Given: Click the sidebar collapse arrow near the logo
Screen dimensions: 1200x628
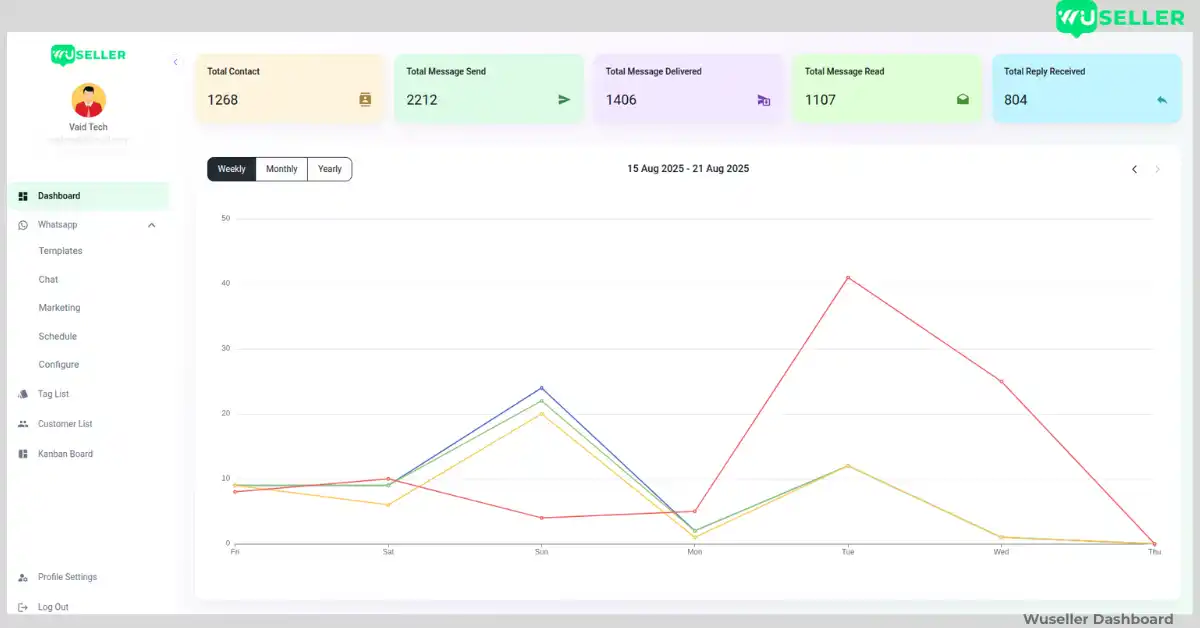Looking at the screenshot, I should point(176,62).
